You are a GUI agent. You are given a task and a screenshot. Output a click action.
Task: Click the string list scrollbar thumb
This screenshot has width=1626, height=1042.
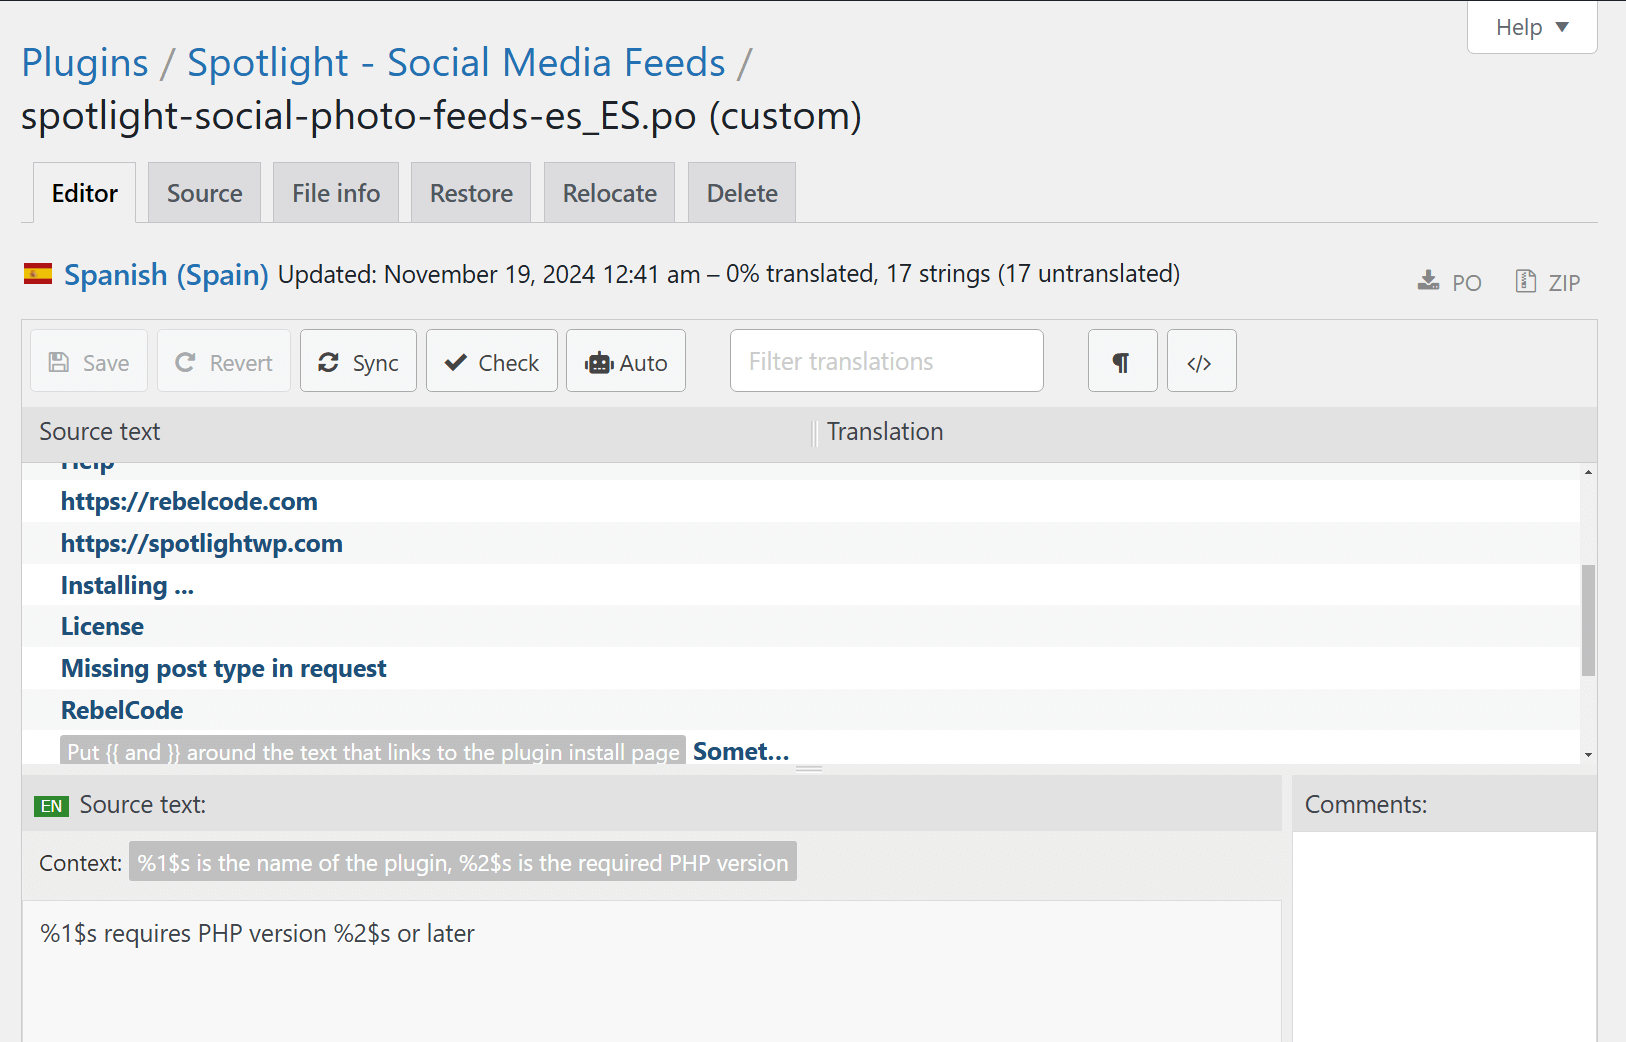pos(1588,620)
